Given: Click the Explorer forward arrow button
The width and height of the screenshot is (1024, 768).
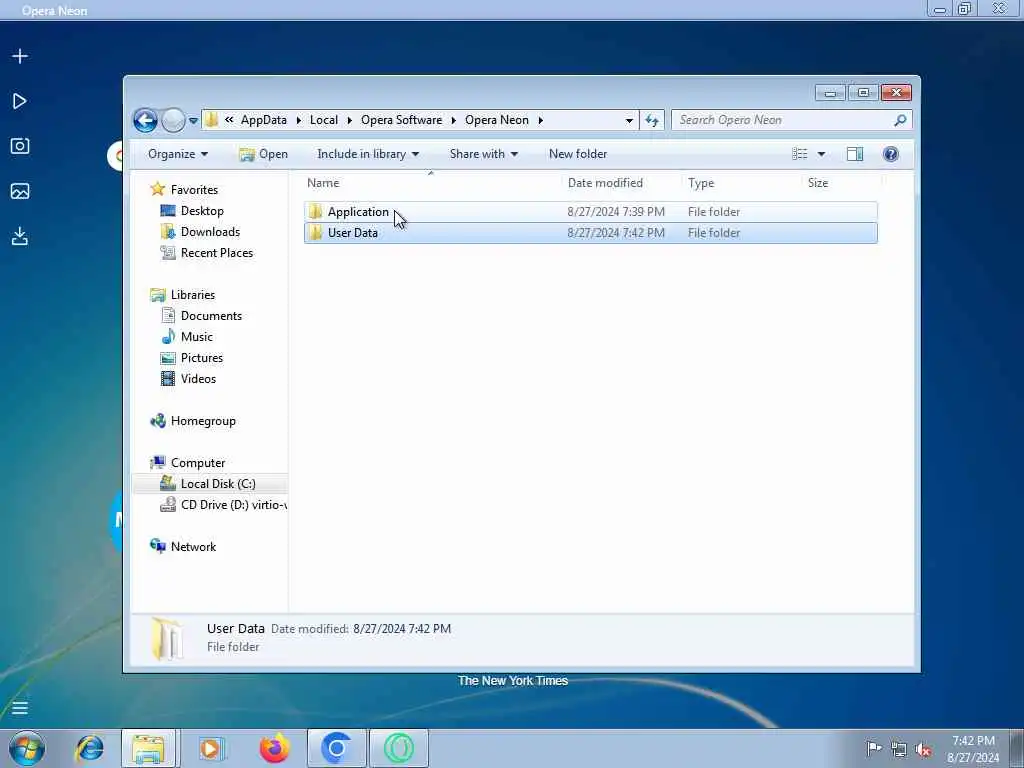Looking at the screenshot, I should coord(173,120).
